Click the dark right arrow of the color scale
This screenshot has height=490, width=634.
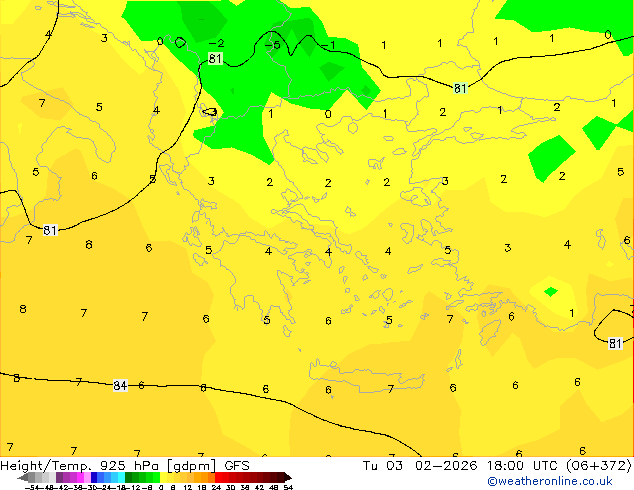point(288,478)
